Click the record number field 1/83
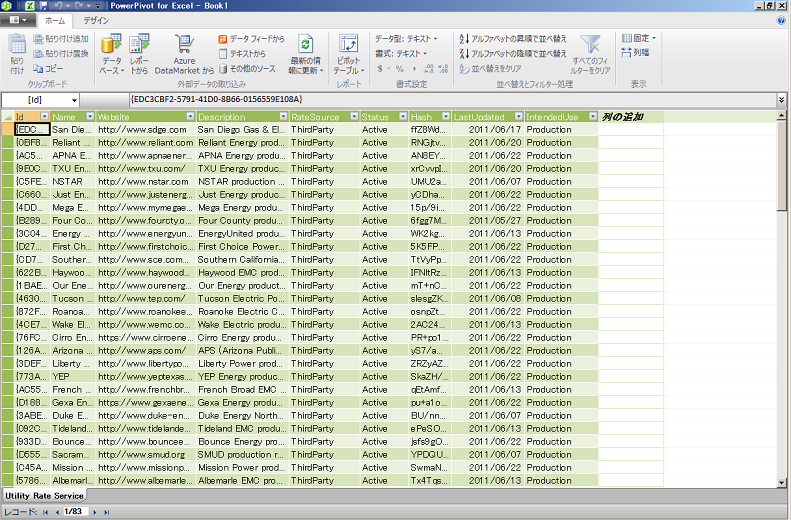Screen dimensions: 791x520 [74, 512]
